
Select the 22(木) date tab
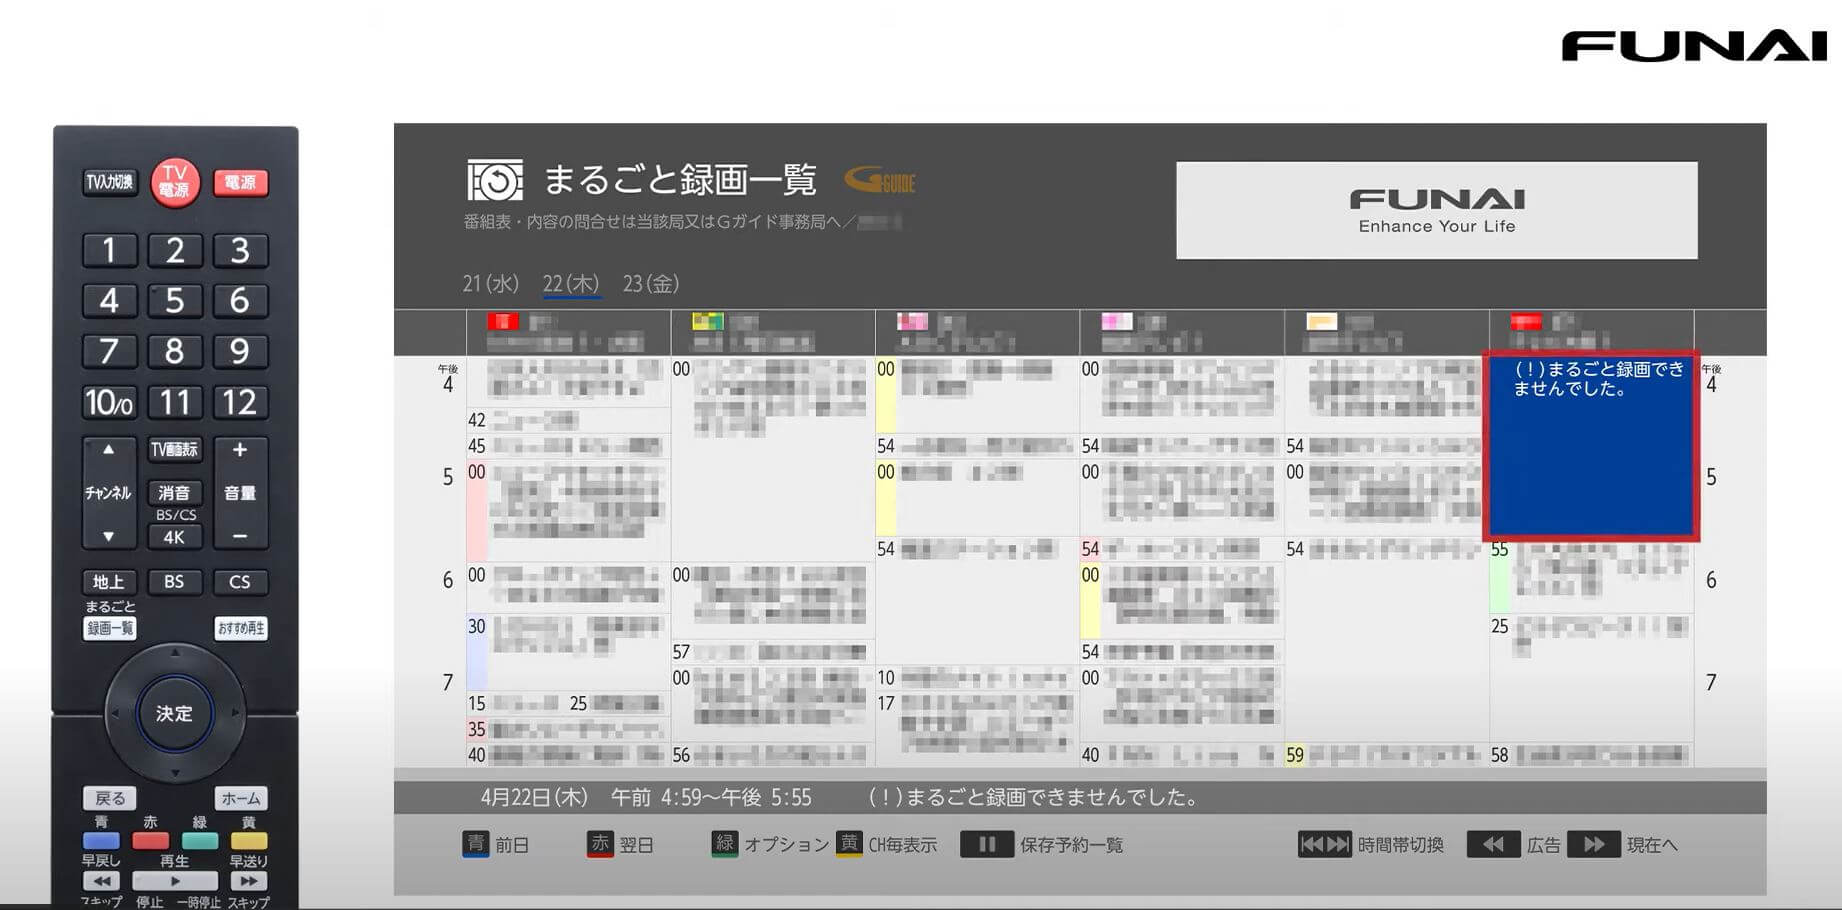coord(571,284)
